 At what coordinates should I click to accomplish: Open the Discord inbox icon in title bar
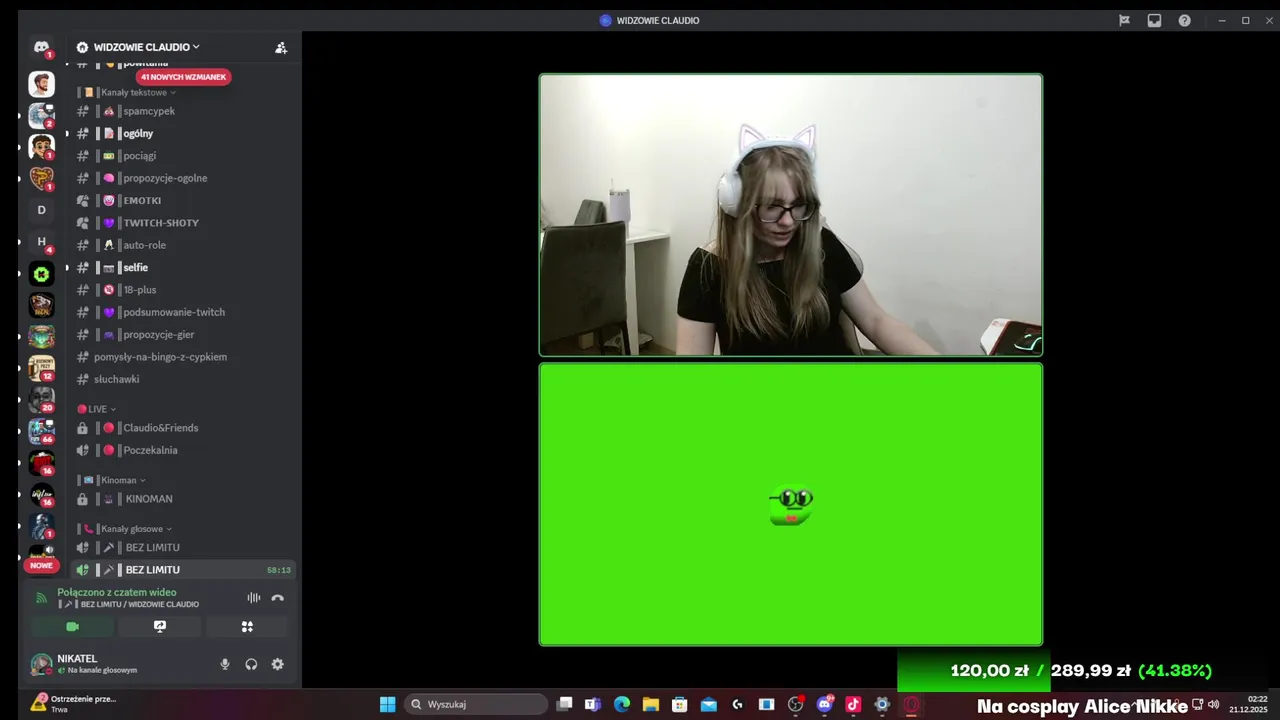[x=1154, y=20]
